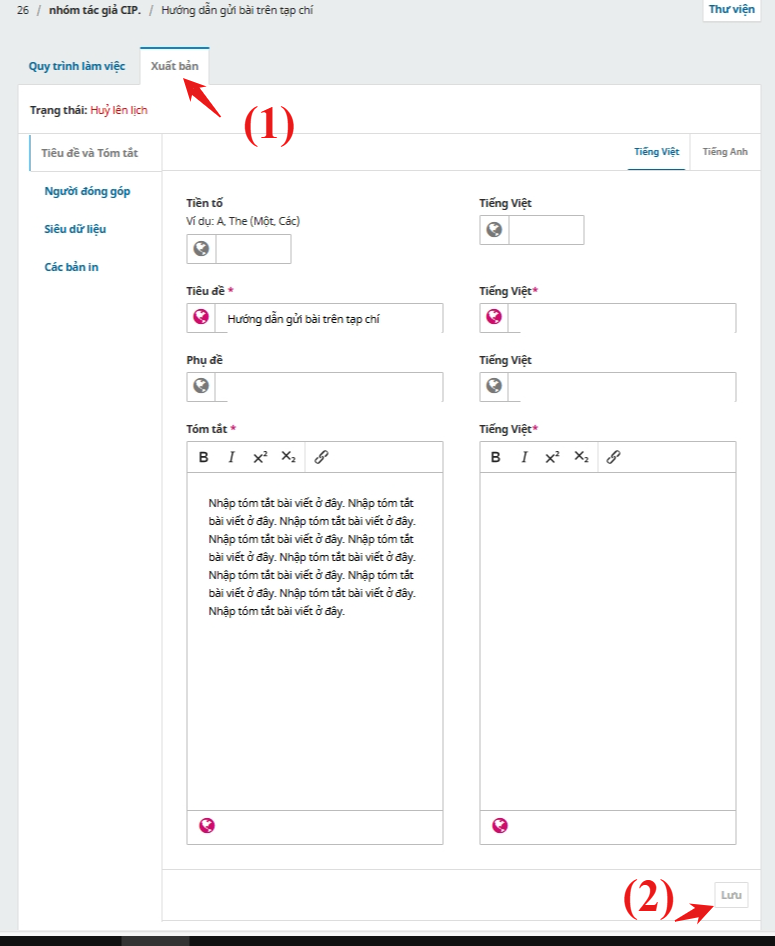
Task: Switch to Tiếng Việt language tab
Action: tap(656, 152)
